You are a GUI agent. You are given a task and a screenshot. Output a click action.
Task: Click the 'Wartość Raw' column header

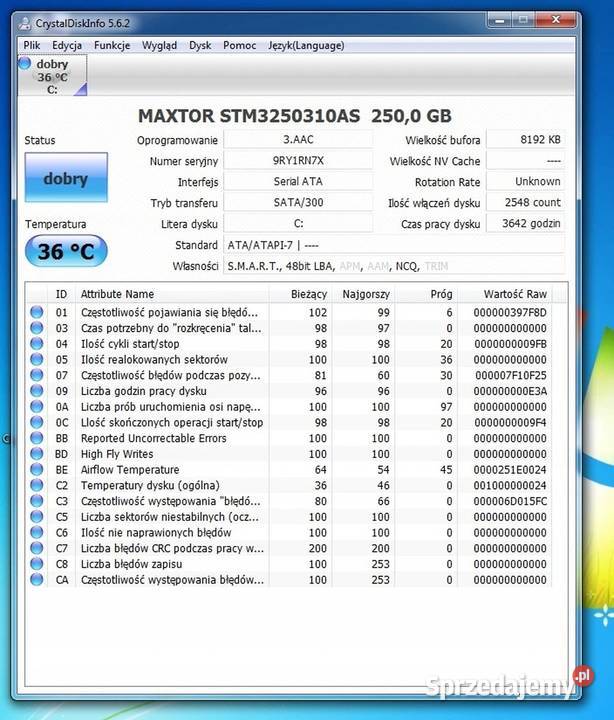(x=514, y=294)
